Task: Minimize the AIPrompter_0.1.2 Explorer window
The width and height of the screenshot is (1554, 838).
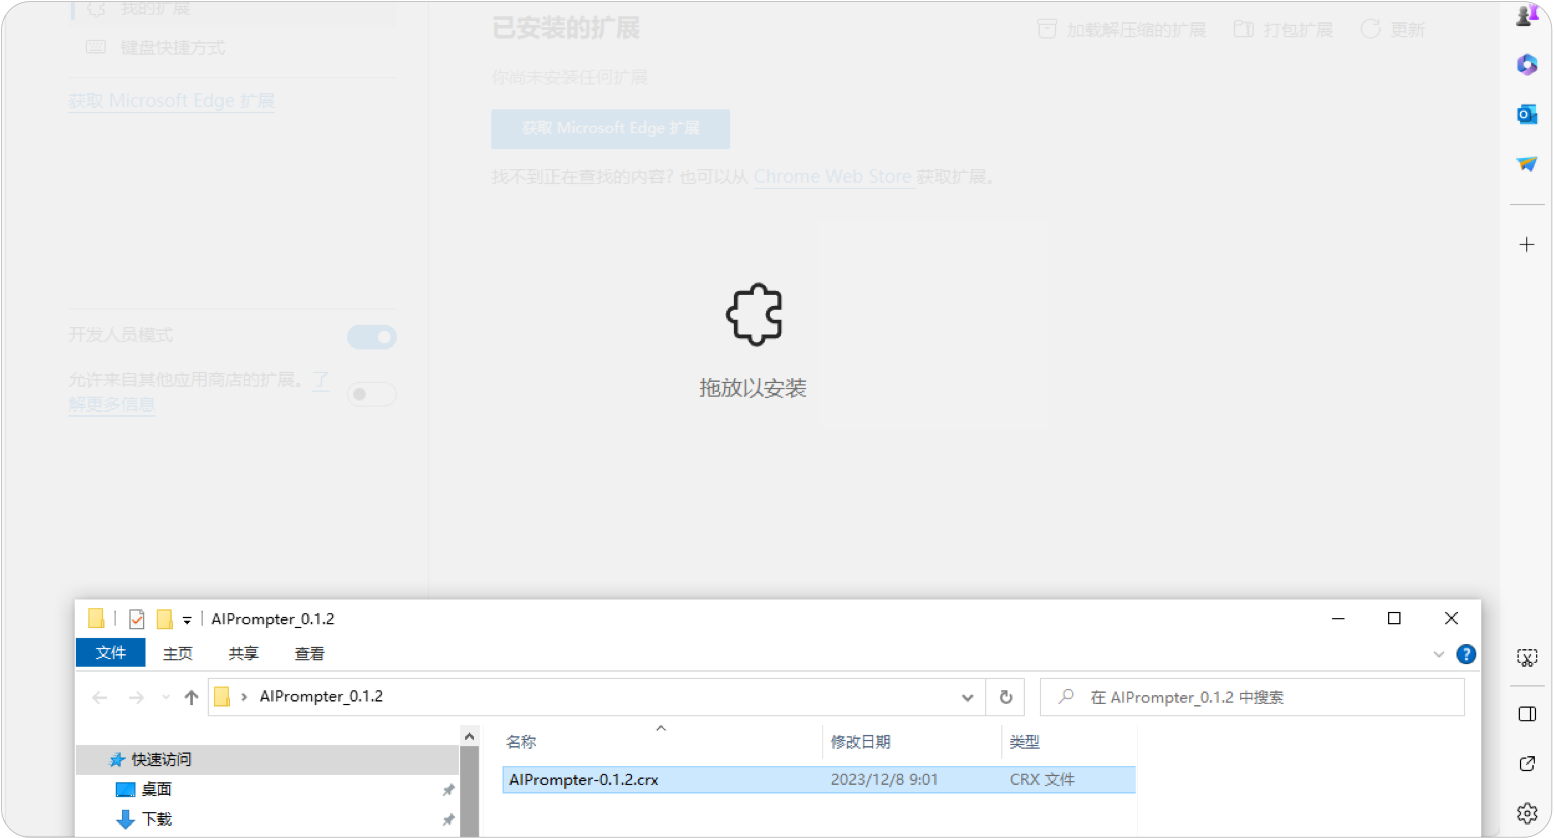Action: 1338,619
